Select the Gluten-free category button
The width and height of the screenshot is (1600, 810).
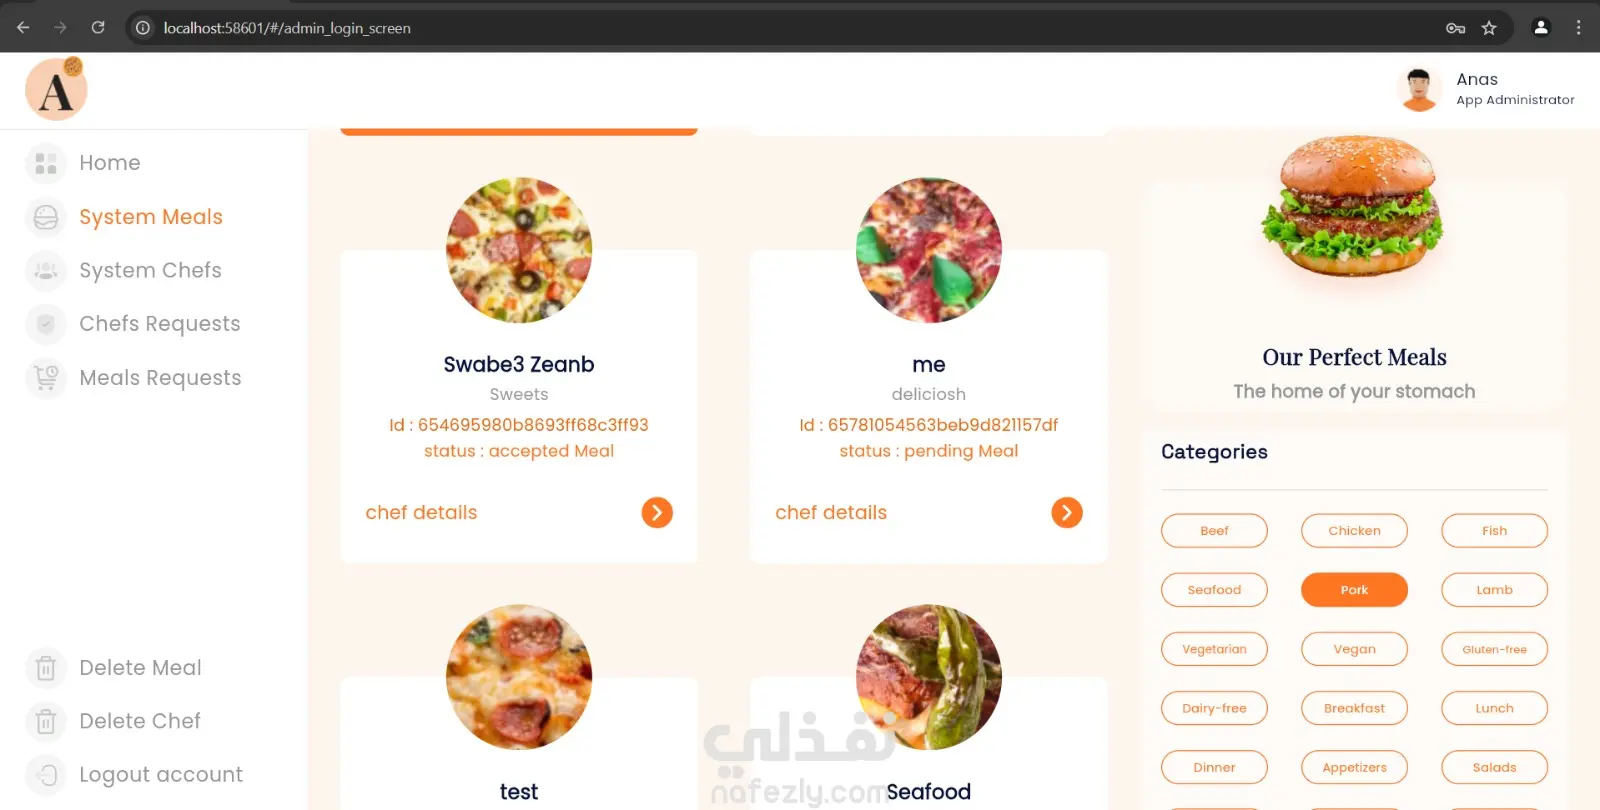[1494, 649]
